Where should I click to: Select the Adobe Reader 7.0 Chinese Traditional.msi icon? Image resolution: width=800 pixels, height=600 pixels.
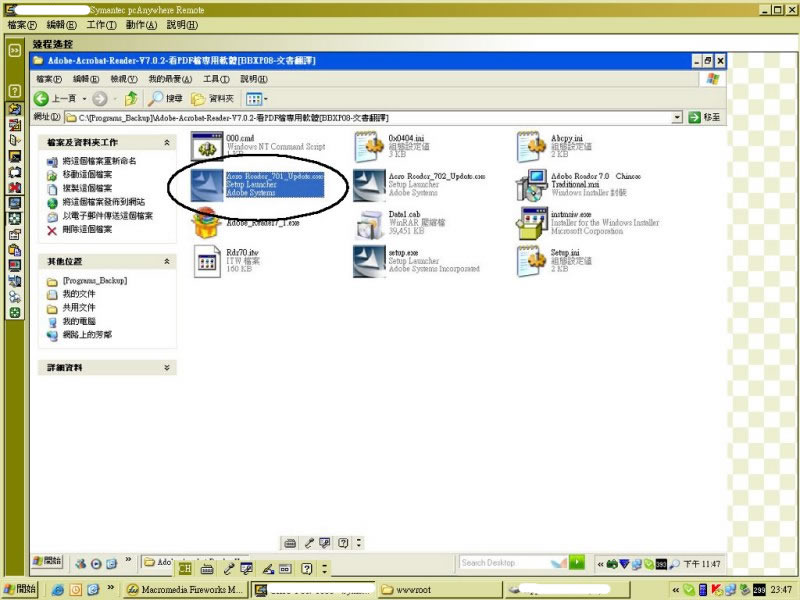531,185
